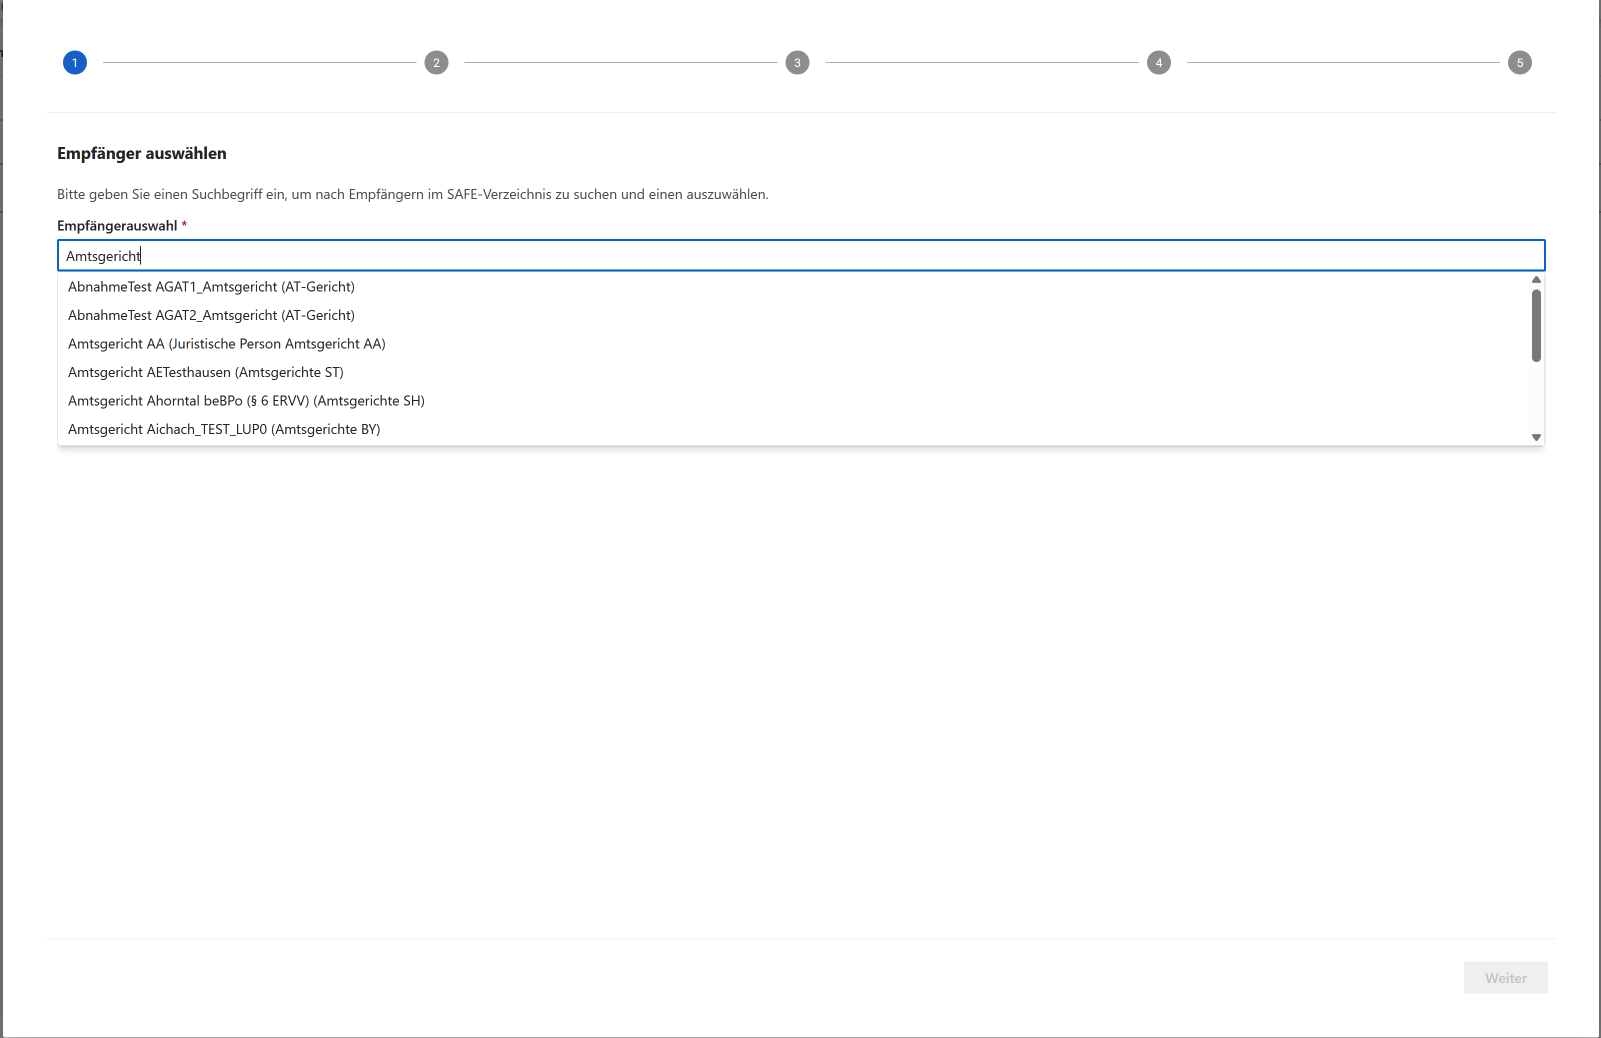Choose AbnahmeTest AGAT2_Amtsgericht option

[x=212, y=315]
